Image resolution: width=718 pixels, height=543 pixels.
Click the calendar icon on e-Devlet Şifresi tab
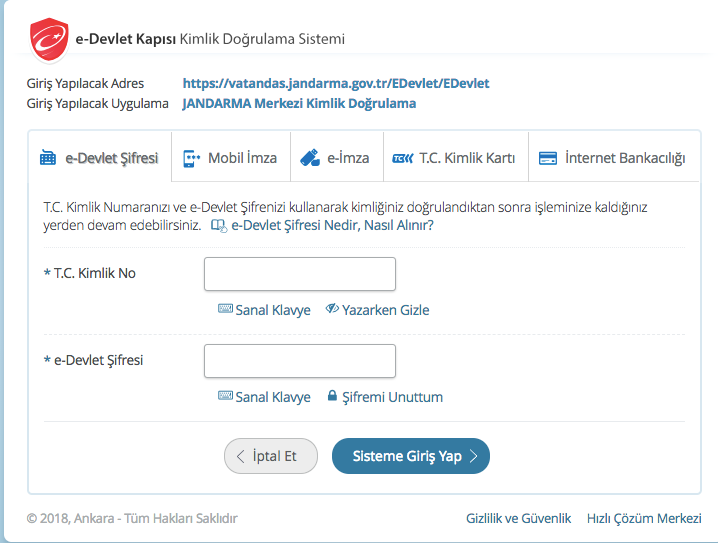coord(48,158)
